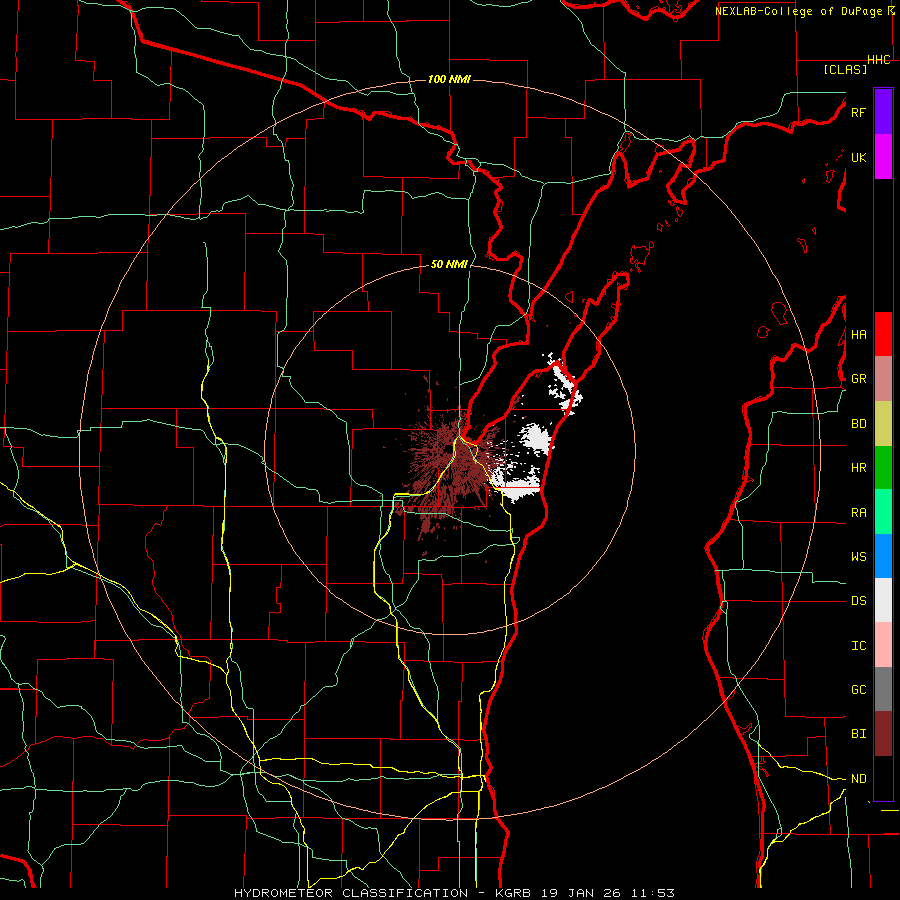Click the GC legend label
900x900 pixels.
click(x=858, y=690)
